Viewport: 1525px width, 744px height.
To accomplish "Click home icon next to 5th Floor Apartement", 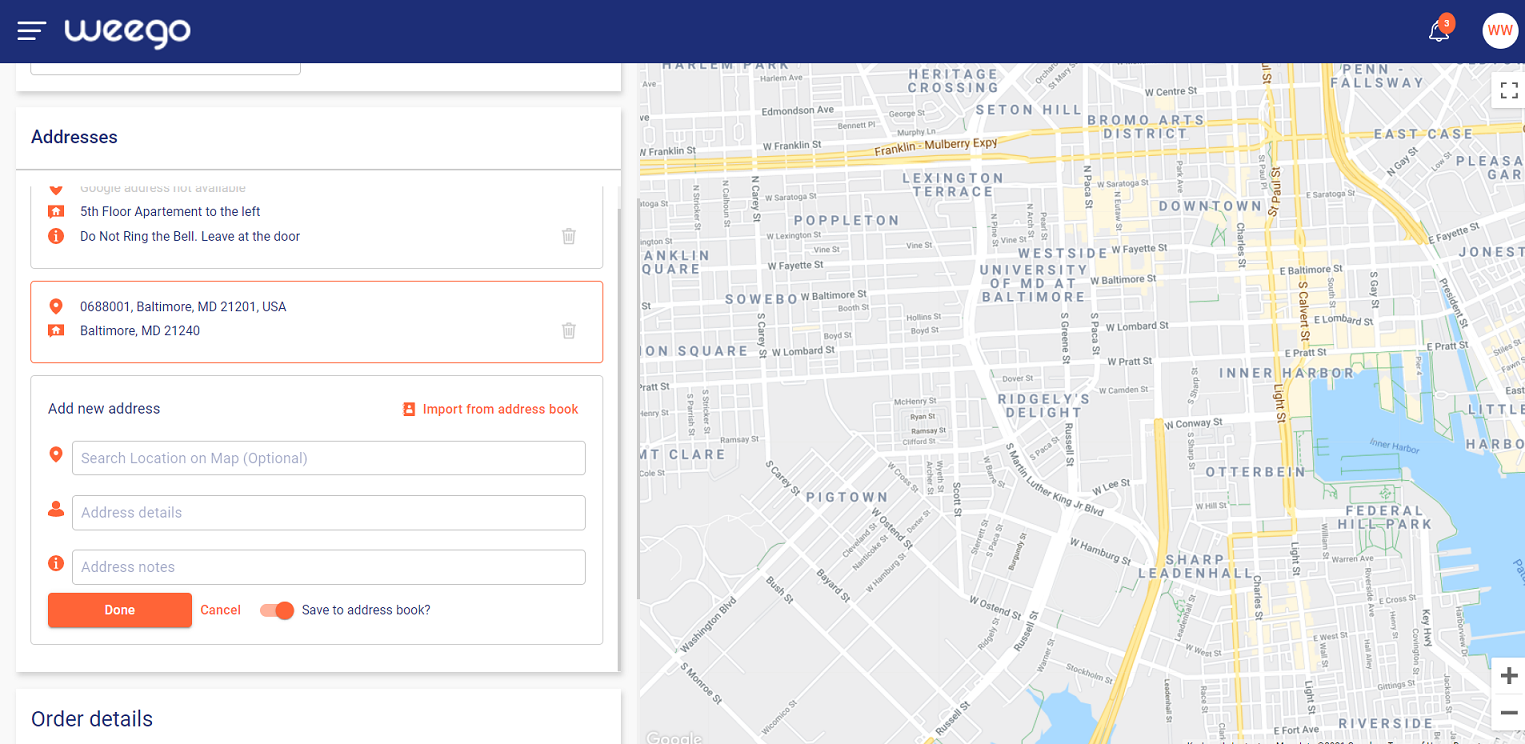I will 56,211.
